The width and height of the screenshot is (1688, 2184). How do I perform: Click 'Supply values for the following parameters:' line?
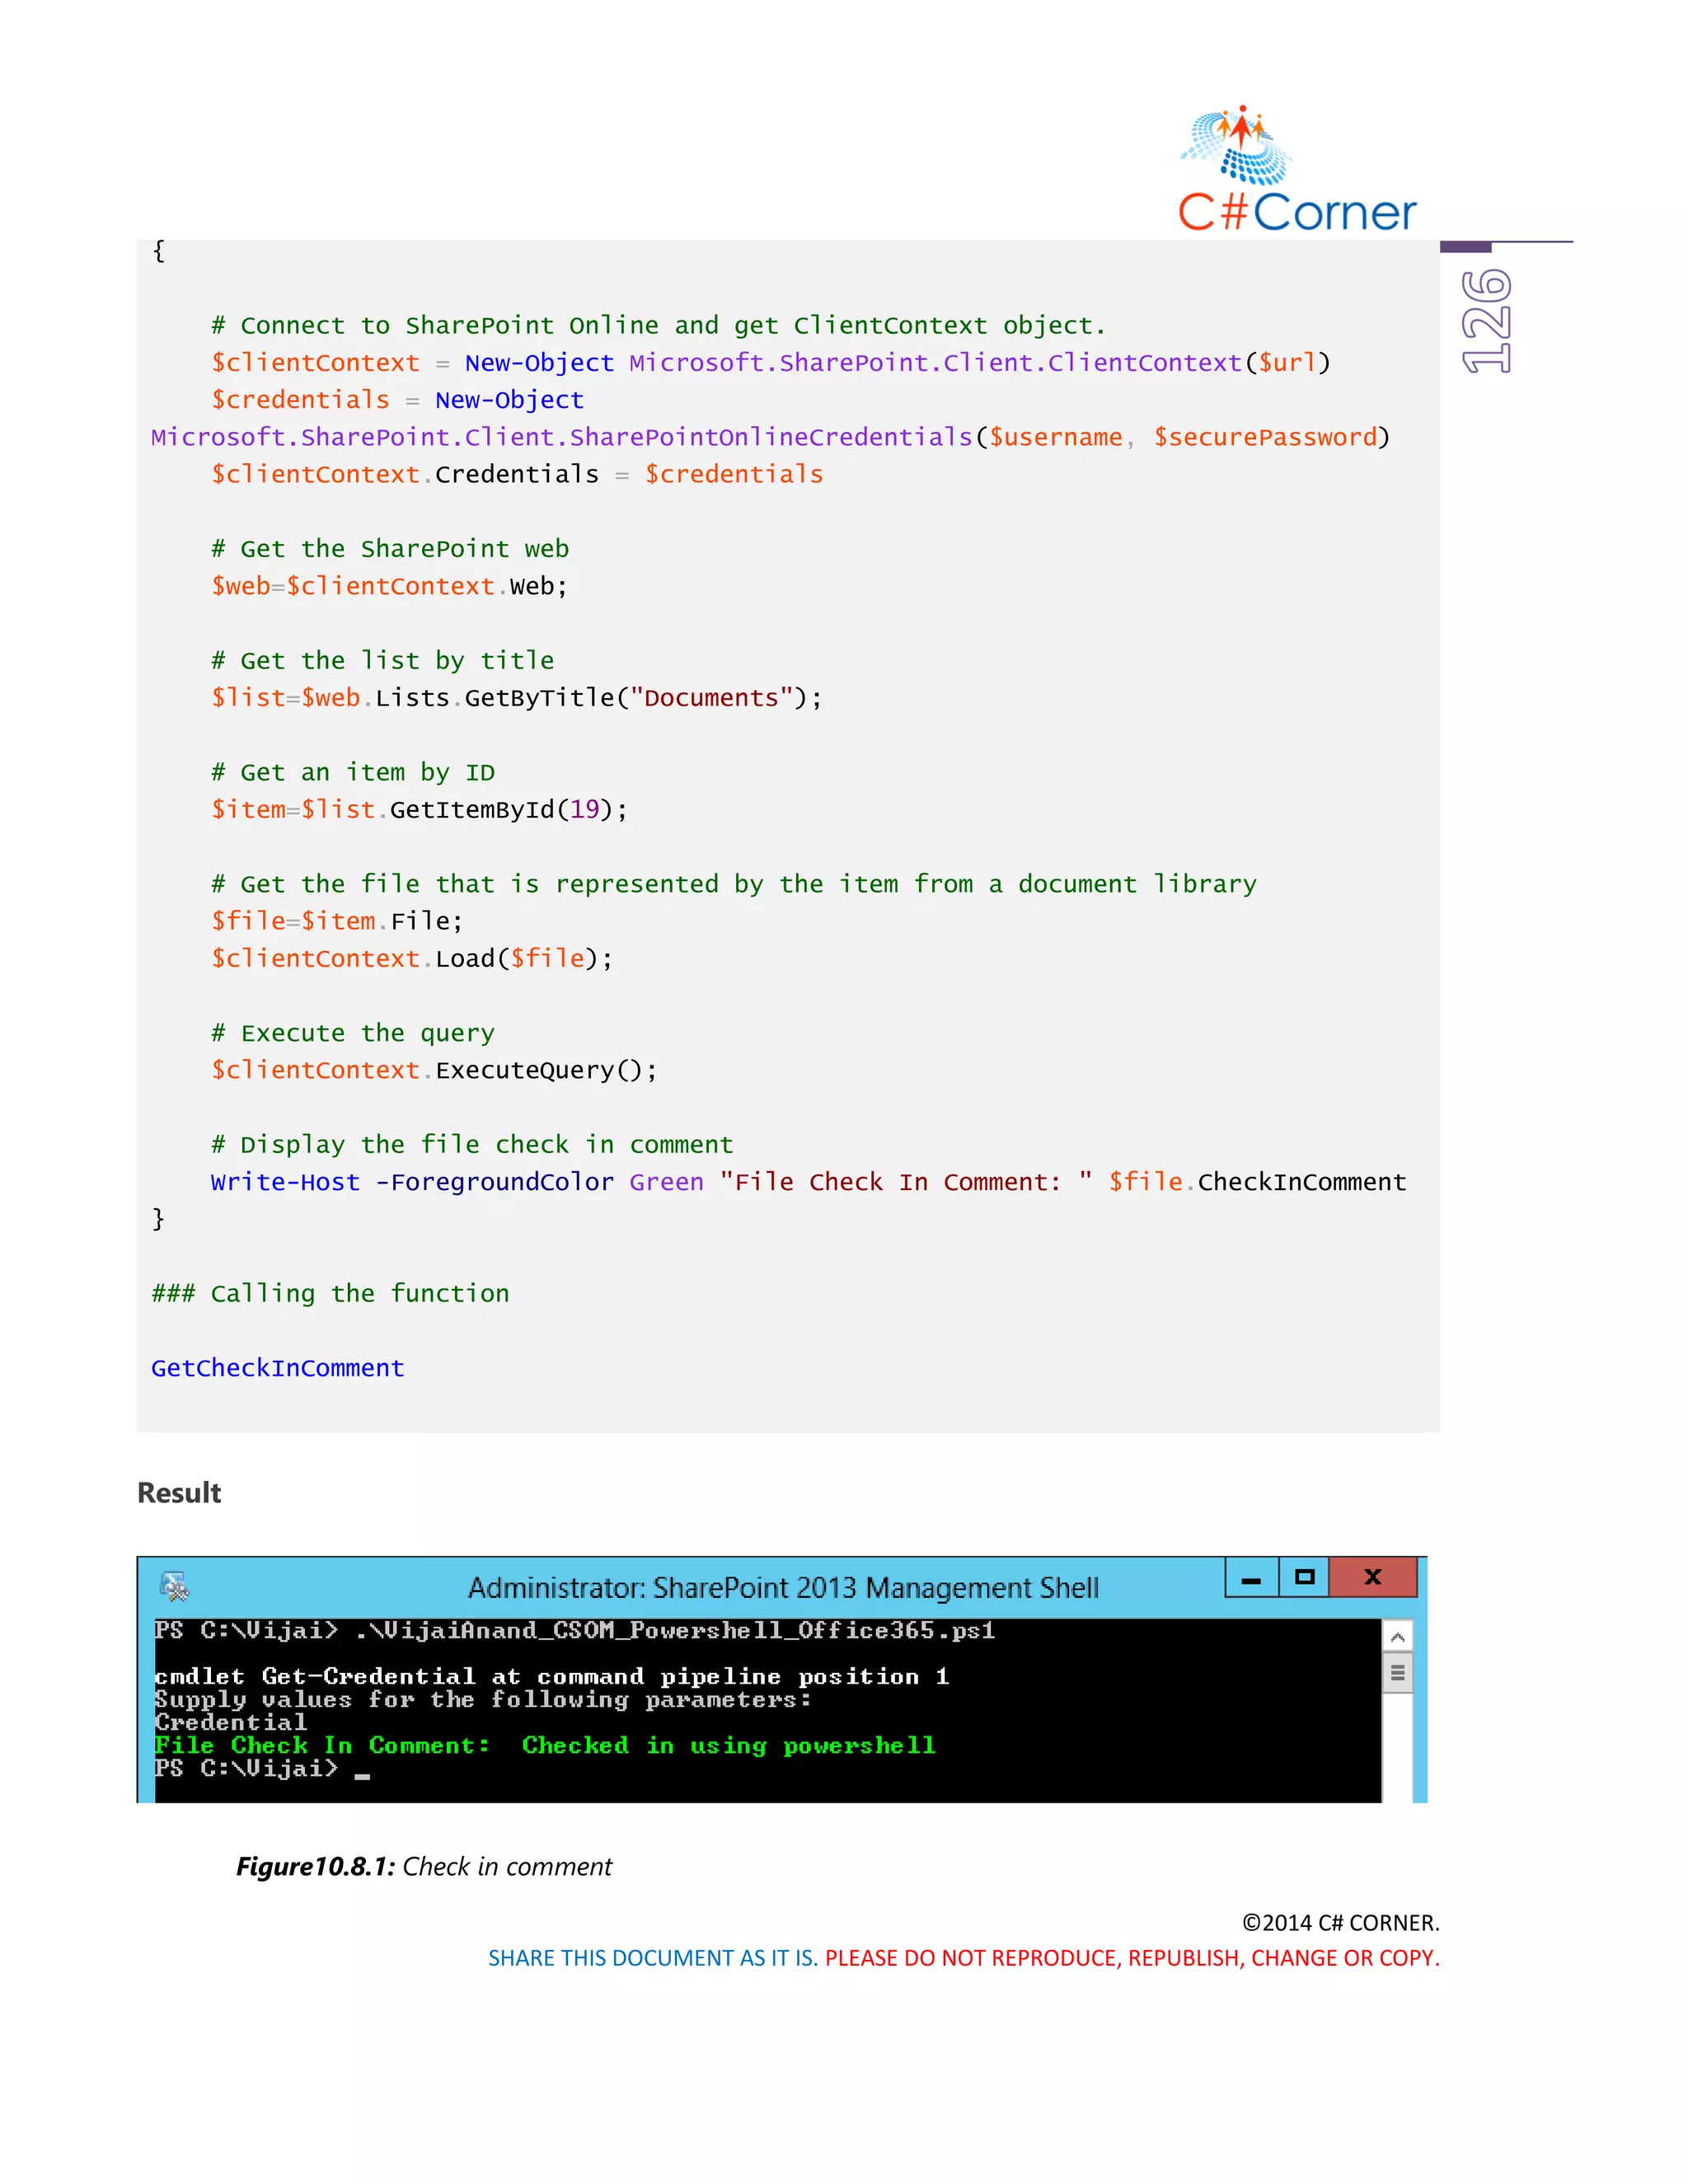482,1700
